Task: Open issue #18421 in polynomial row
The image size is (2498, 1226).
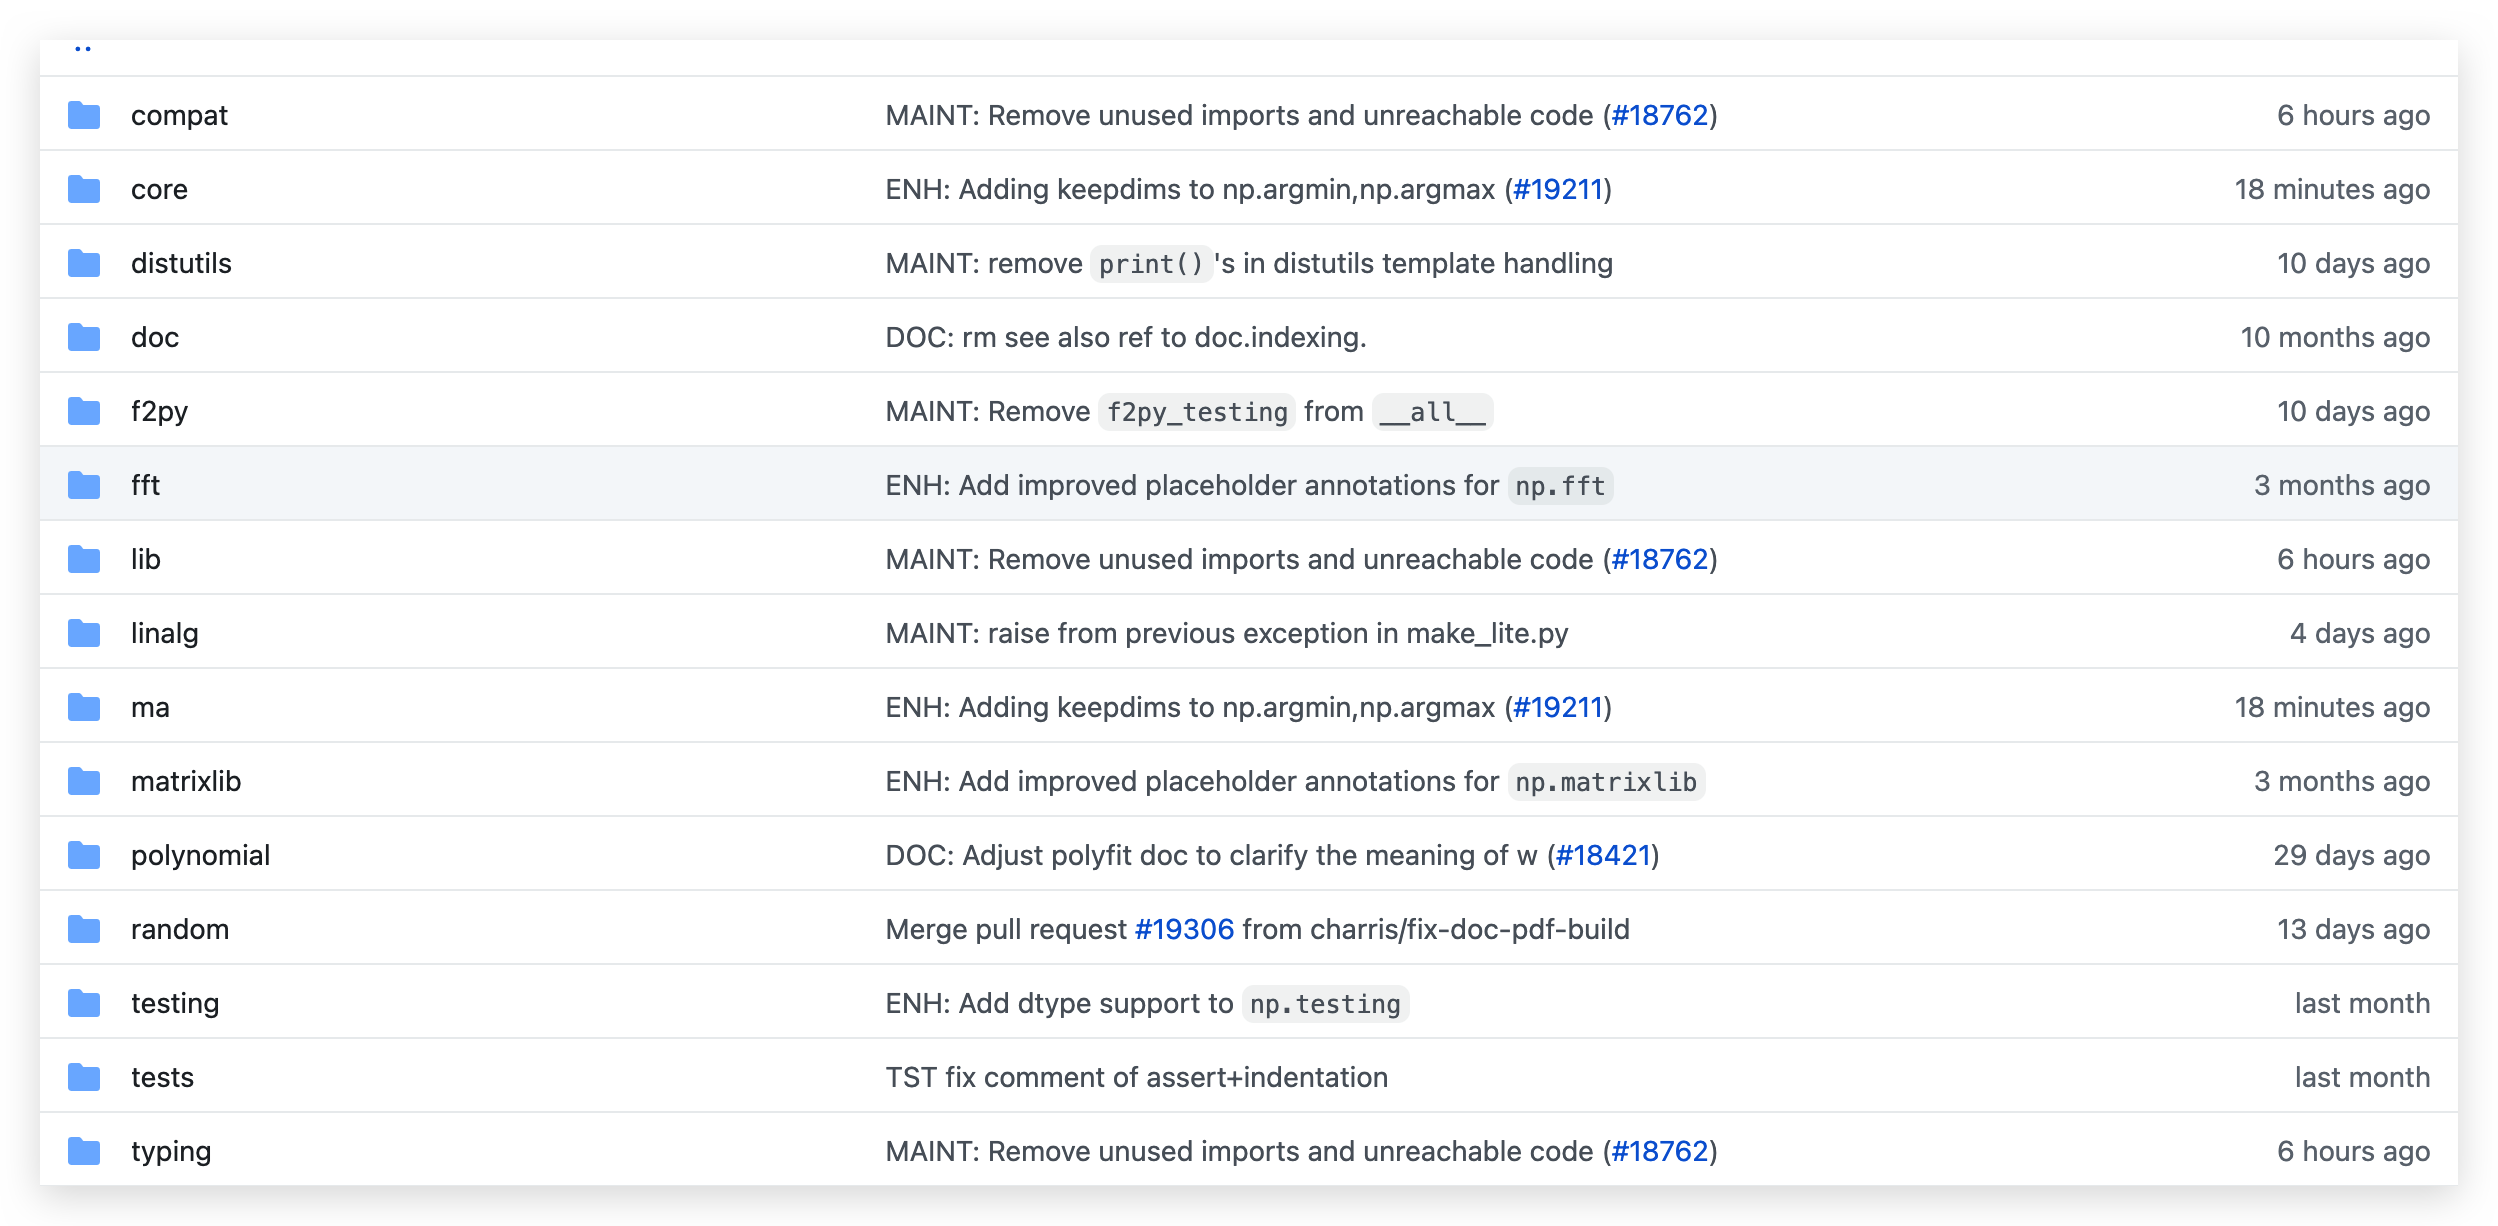Action: pyautogui.click(x=1602, y=856)
